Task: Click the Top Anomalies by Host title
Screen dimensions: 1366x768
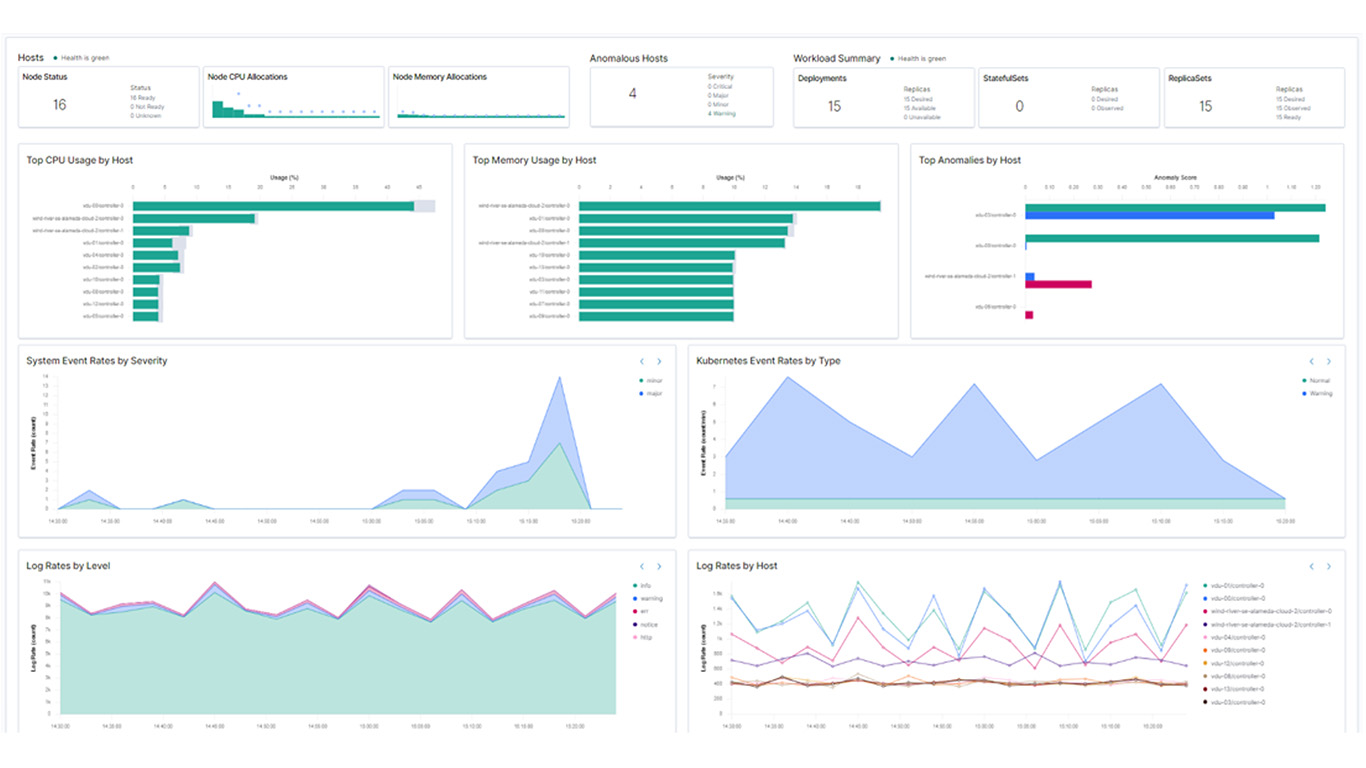Action: [970, 160]
